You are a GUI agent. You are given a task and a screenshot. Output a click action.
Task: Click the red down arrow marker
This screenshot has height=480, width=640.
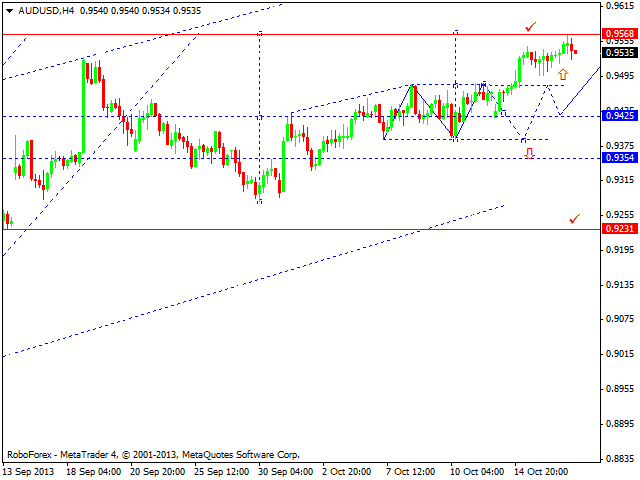click(529, 153)
